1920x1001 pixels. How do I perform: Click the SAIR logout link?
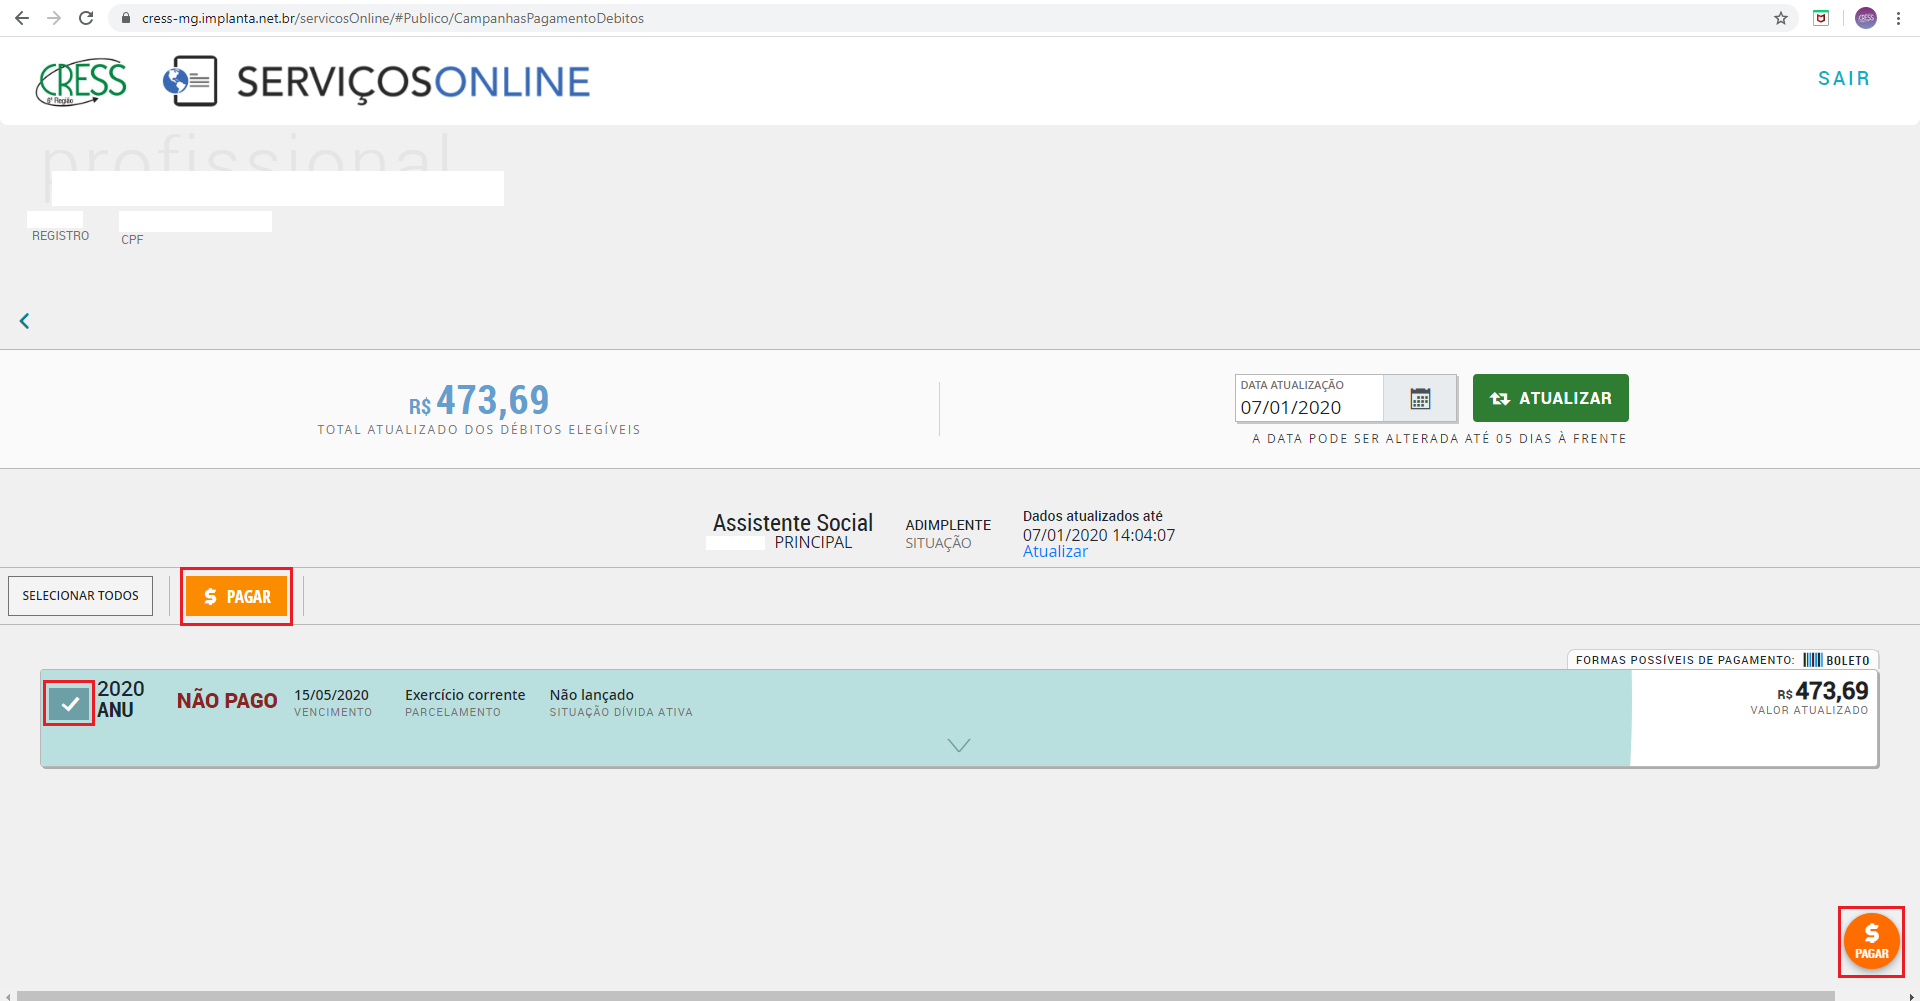click(x=1843, y=78)
